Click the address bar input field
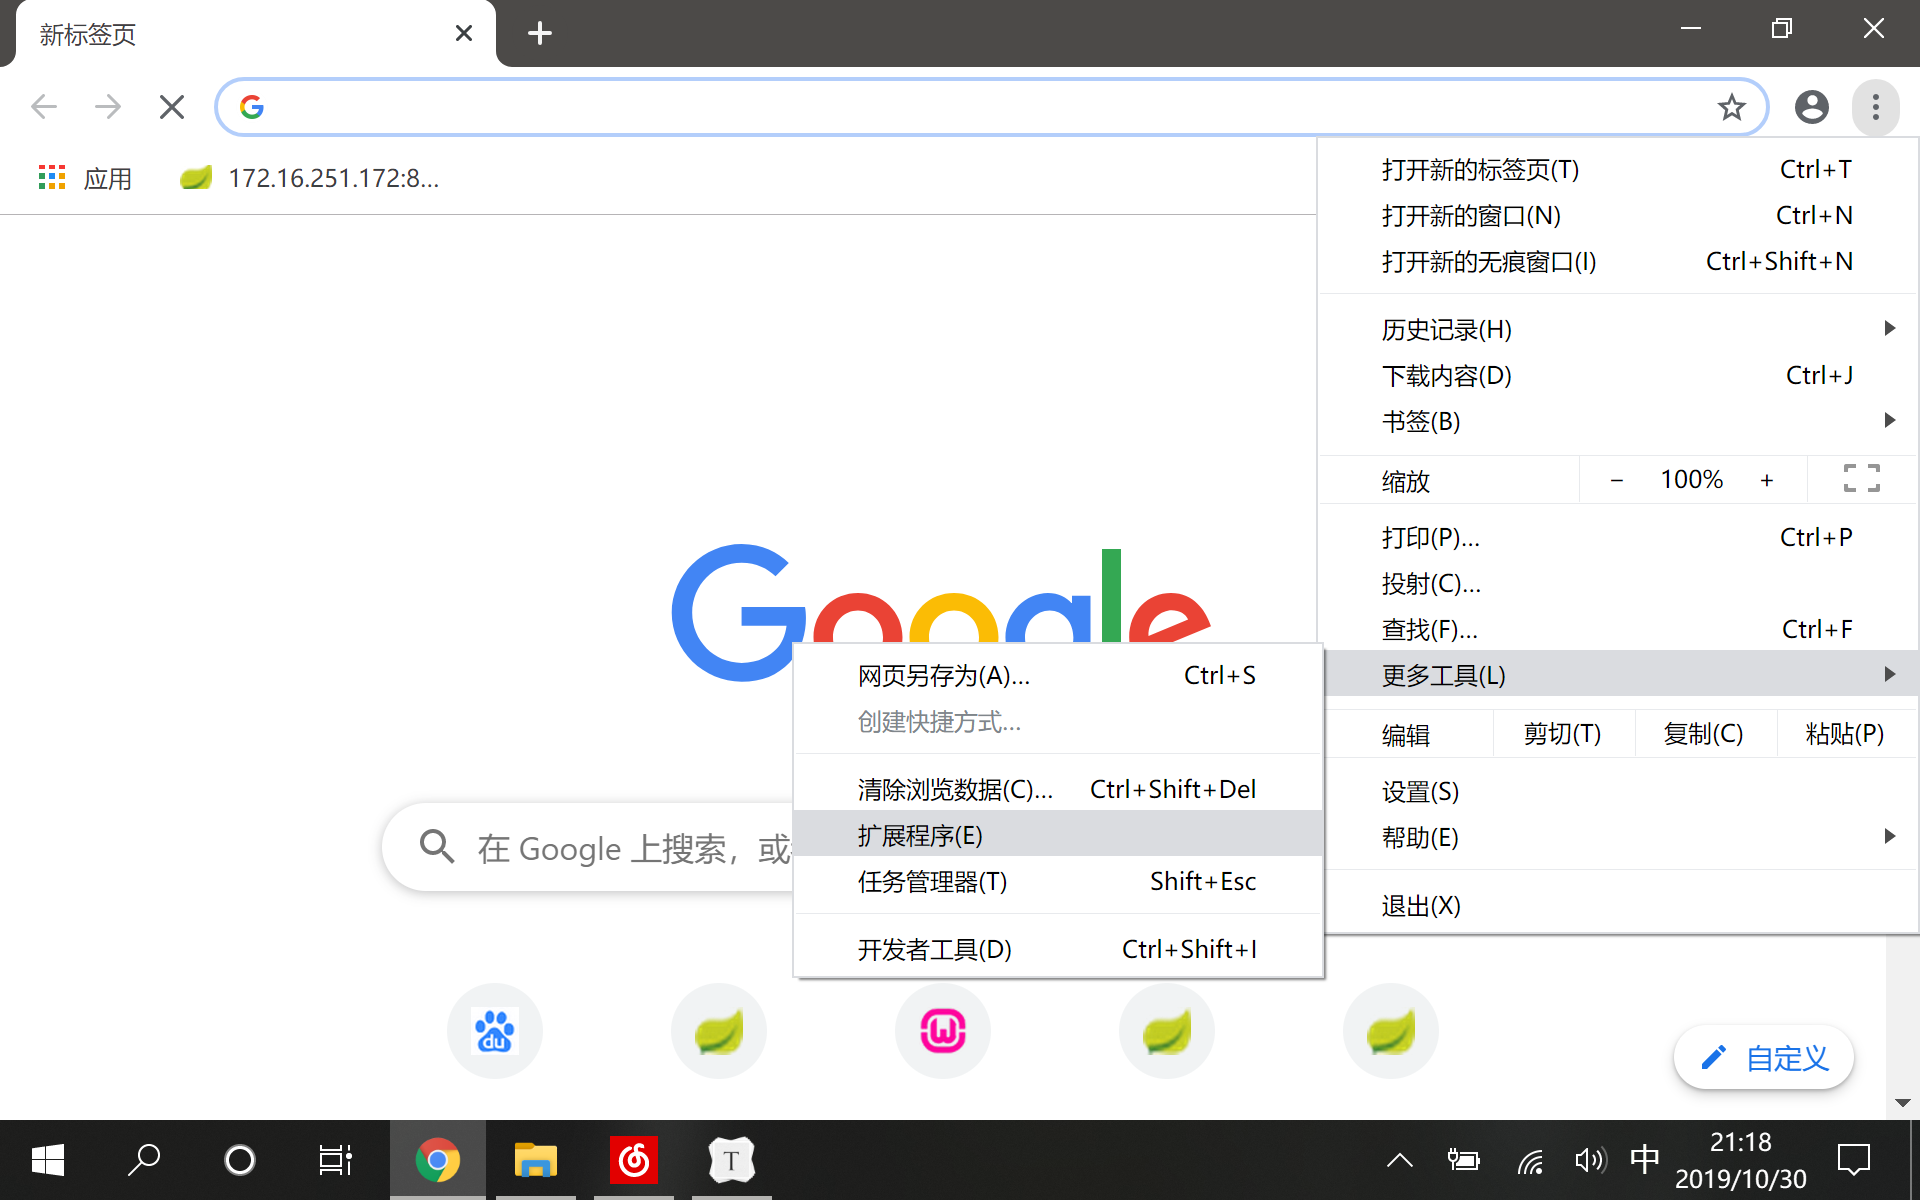 coord(990,107)
